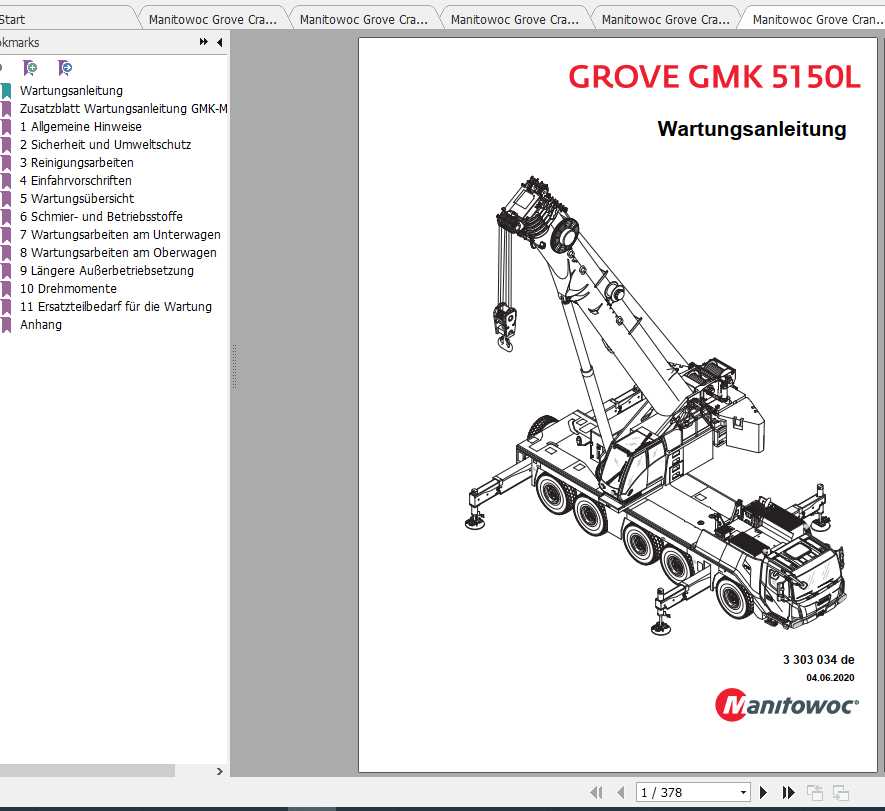The height and width of the screenshot is (811, 885).
Task: Go to the next page
Action: [762, 791]
